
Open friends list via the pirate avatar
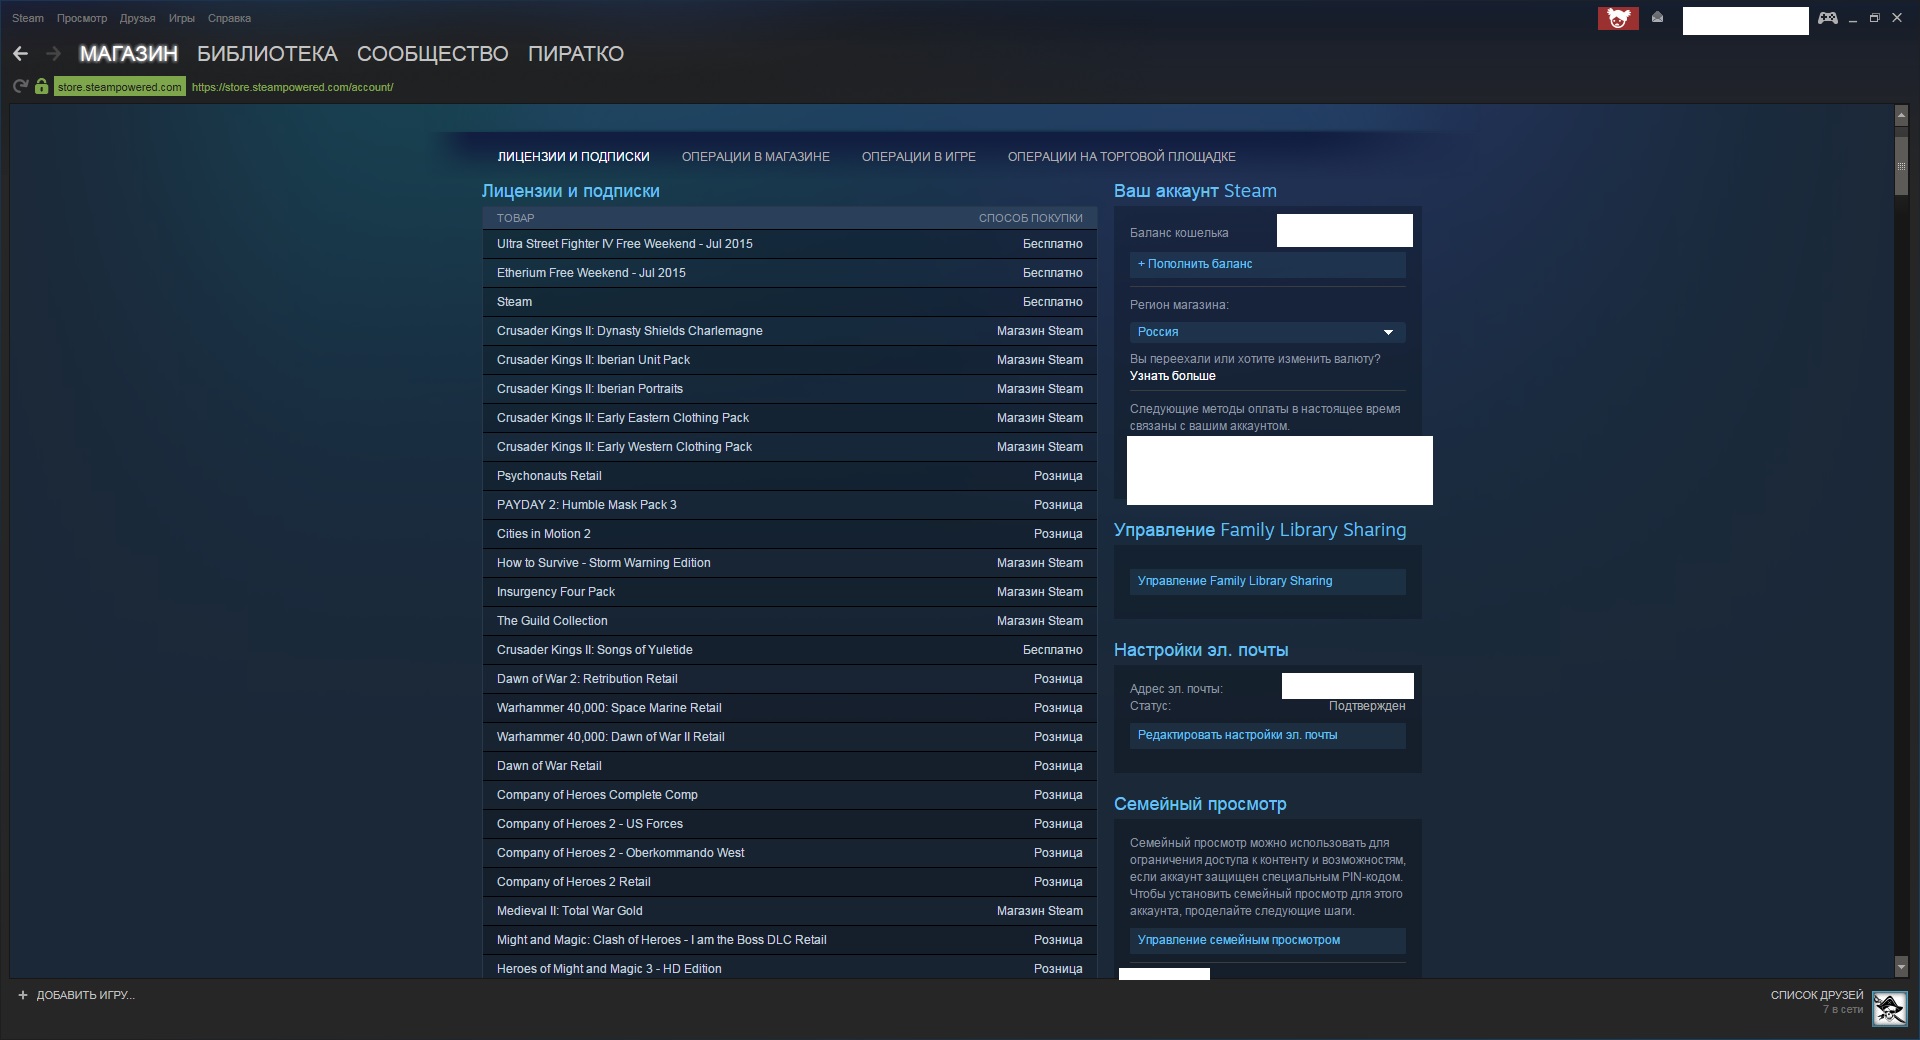click(x=1889, y=1007)
